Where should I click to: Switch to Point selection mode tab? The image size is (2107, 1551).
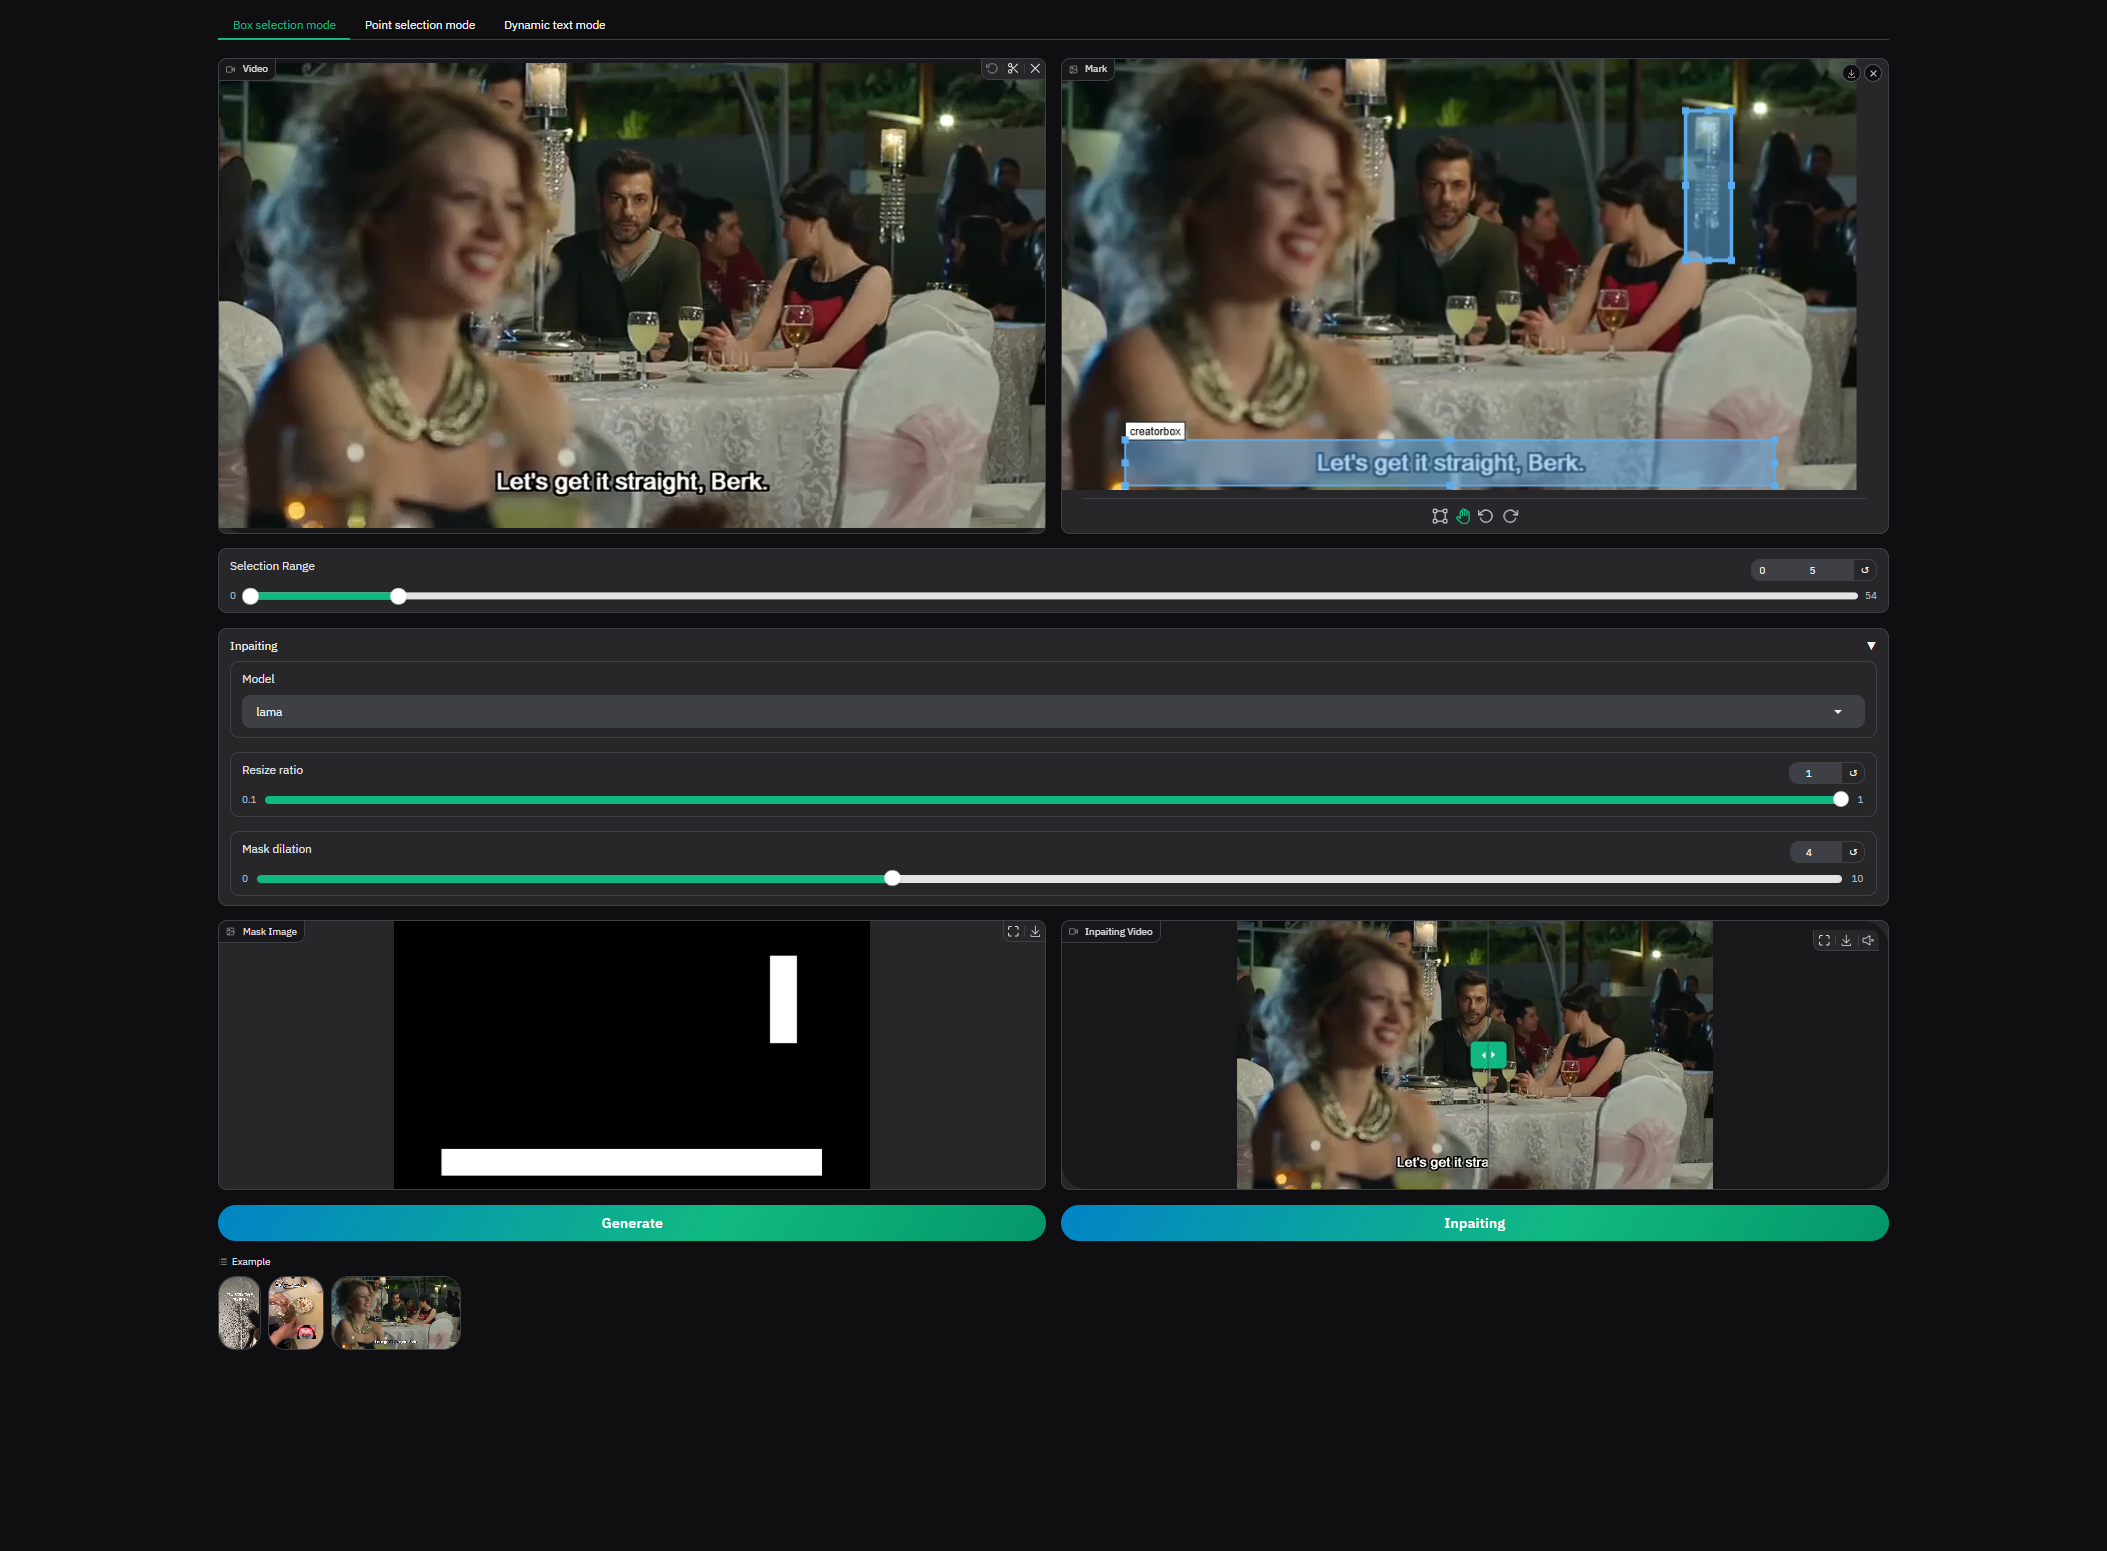pyautogui.click(x=419, y=25)
